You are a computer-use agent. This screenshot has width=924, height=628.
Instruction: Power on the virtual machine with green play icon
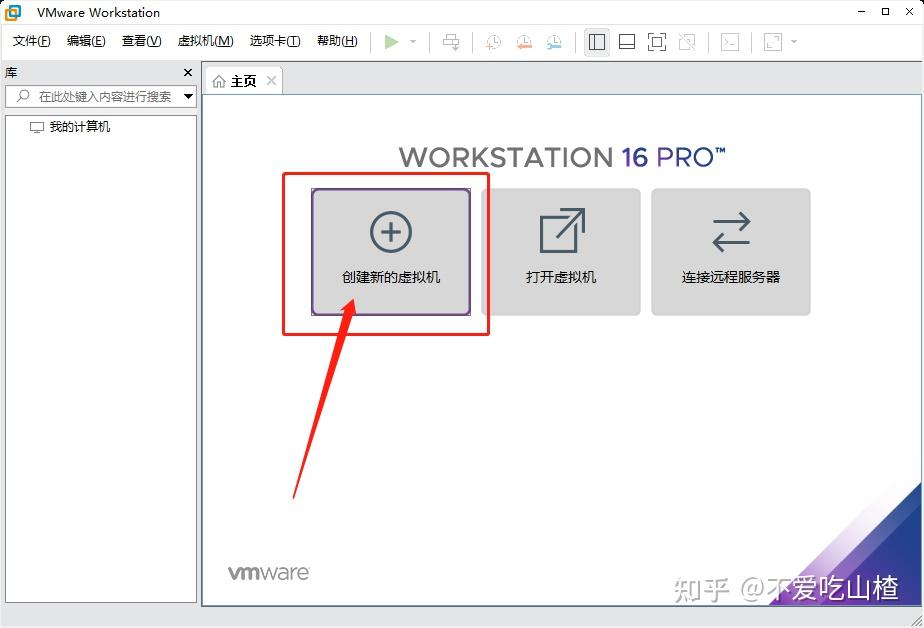(x=392, y=42)
